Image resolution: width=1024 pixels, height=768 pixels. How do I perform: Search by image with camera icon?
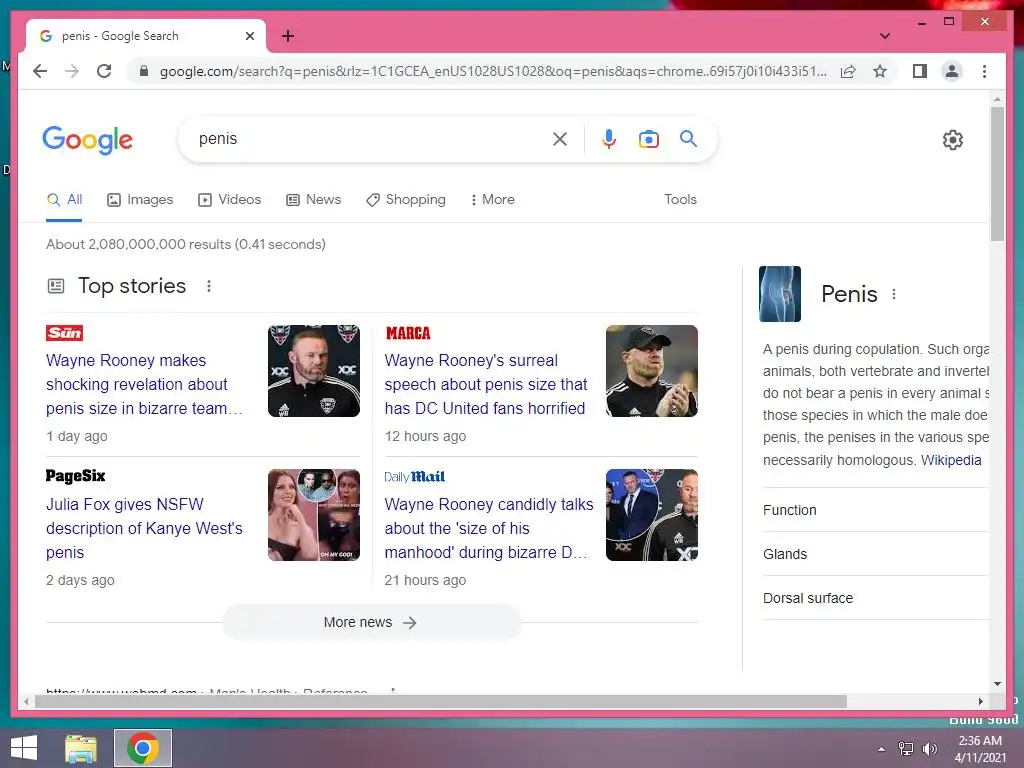point(648,139)
